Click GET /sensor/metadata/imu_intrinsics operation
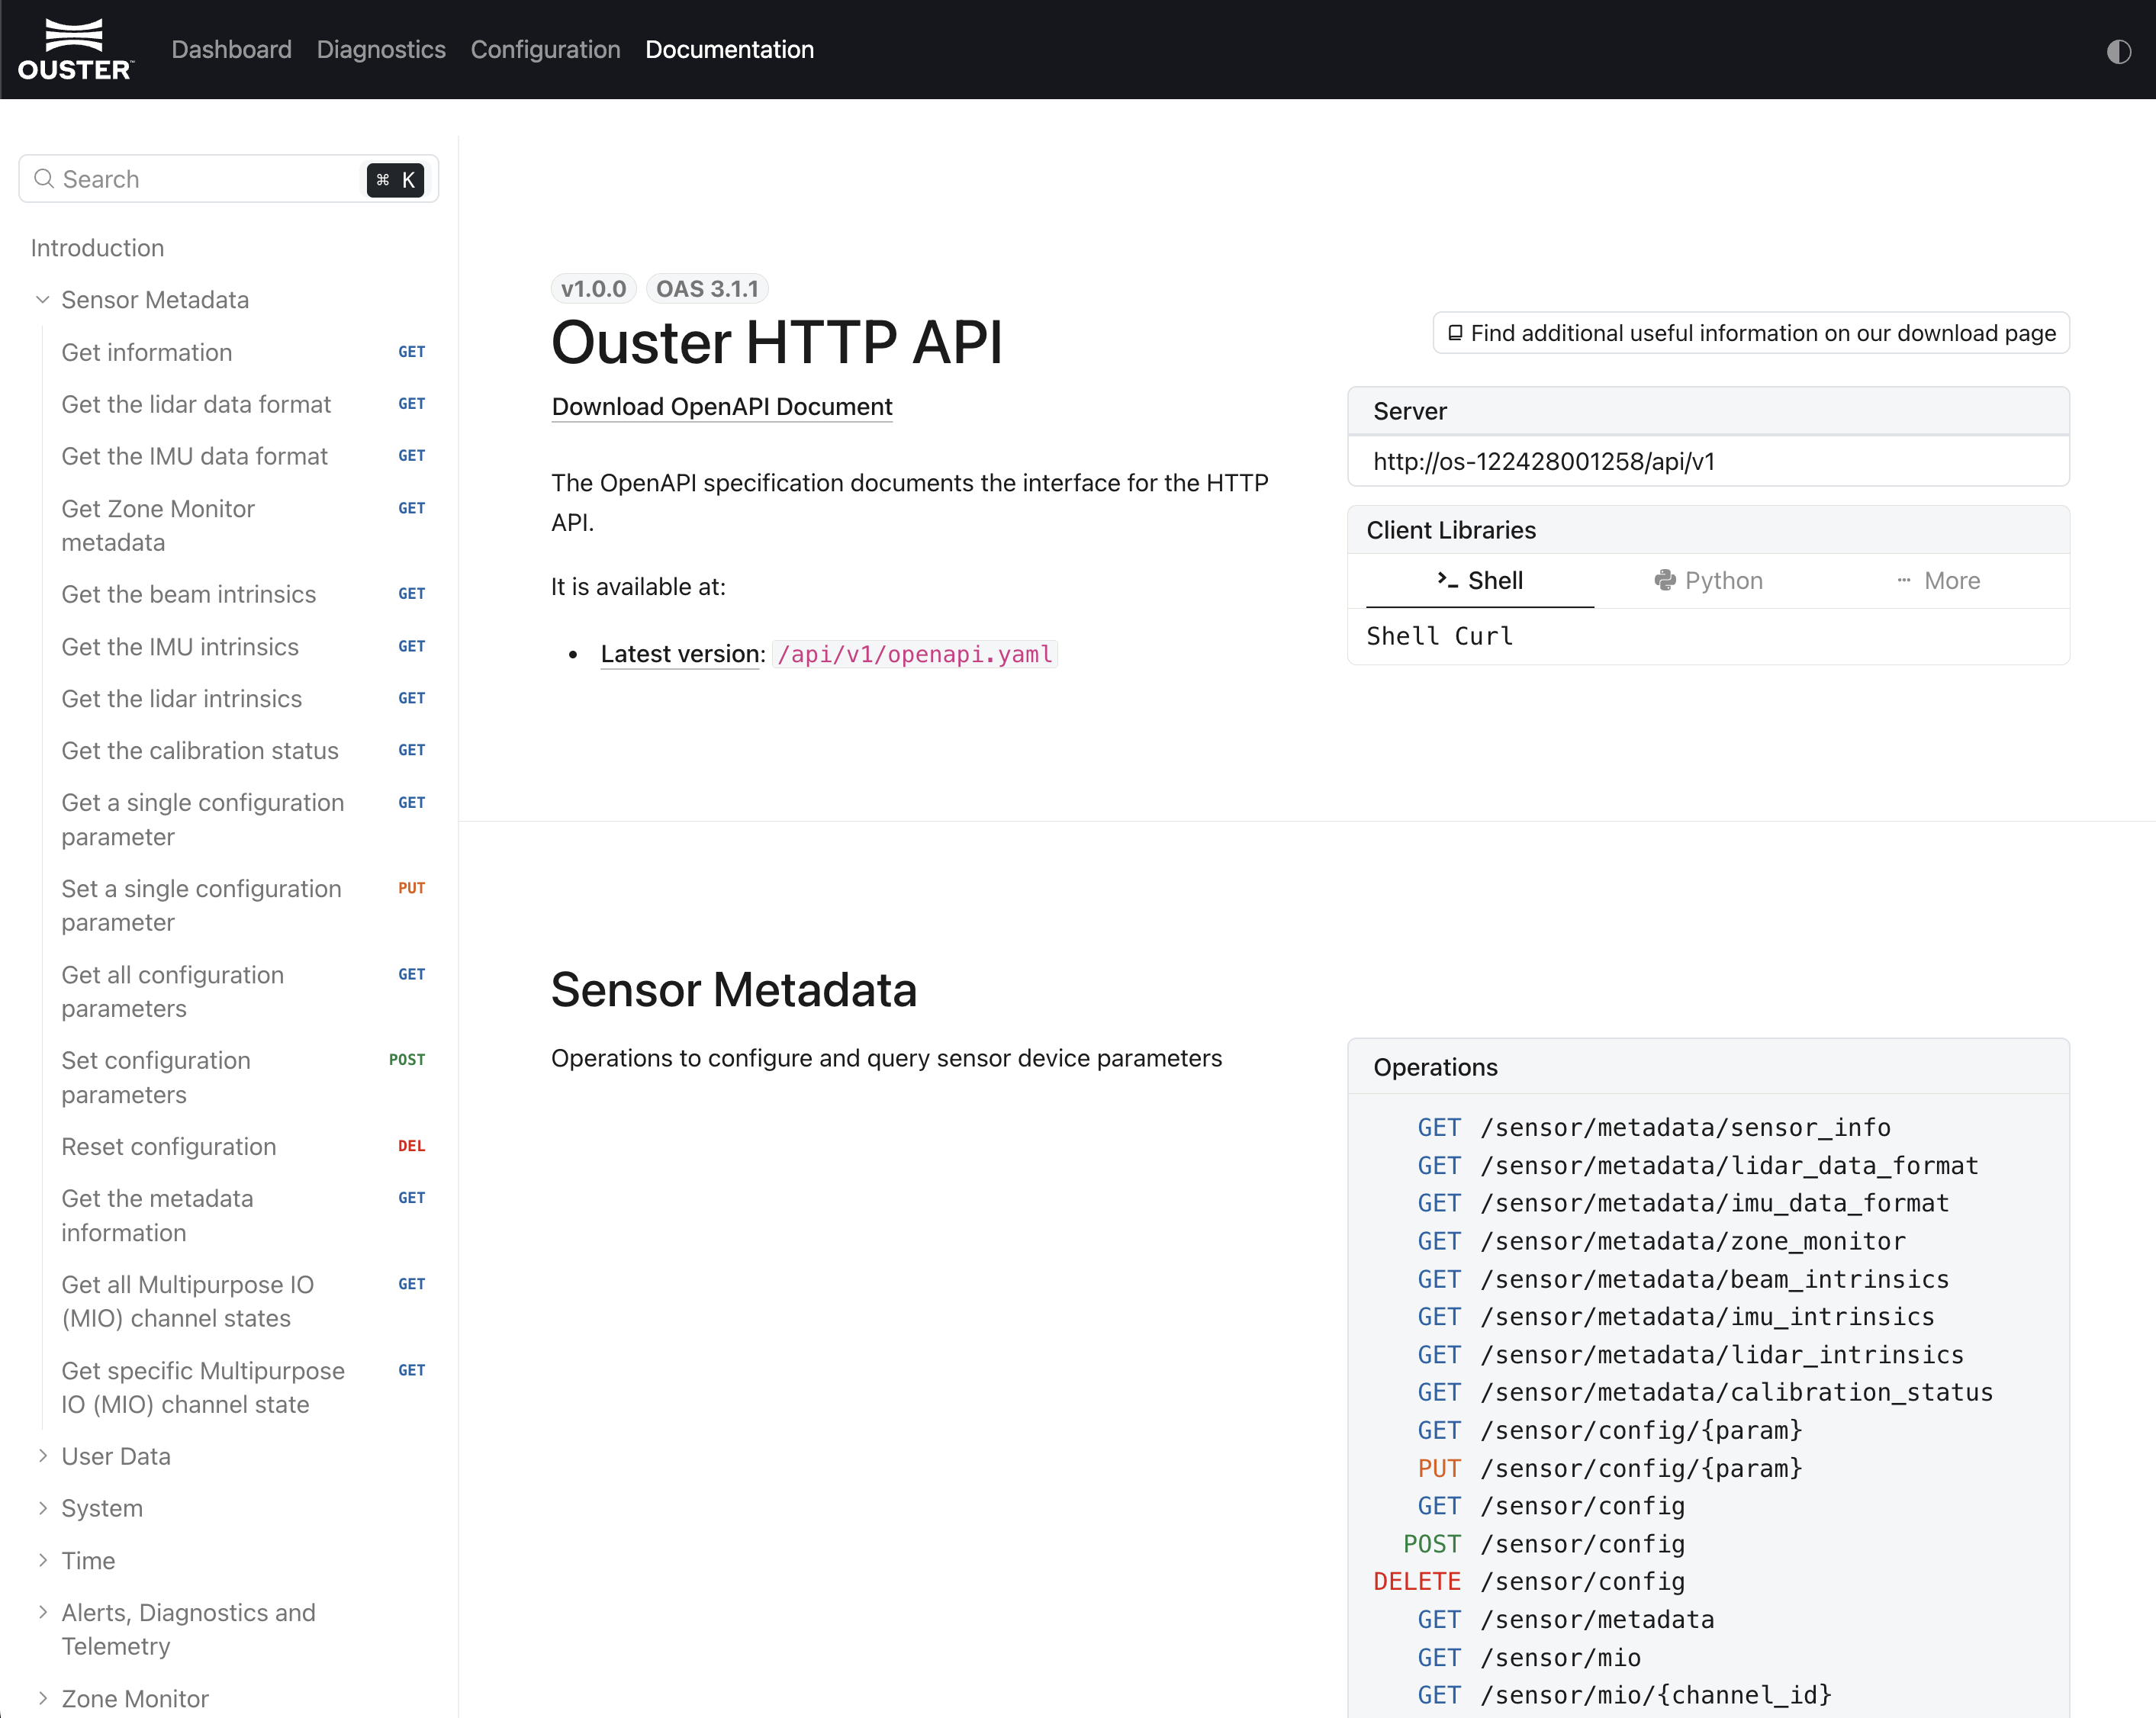 pos(1676,1317)
